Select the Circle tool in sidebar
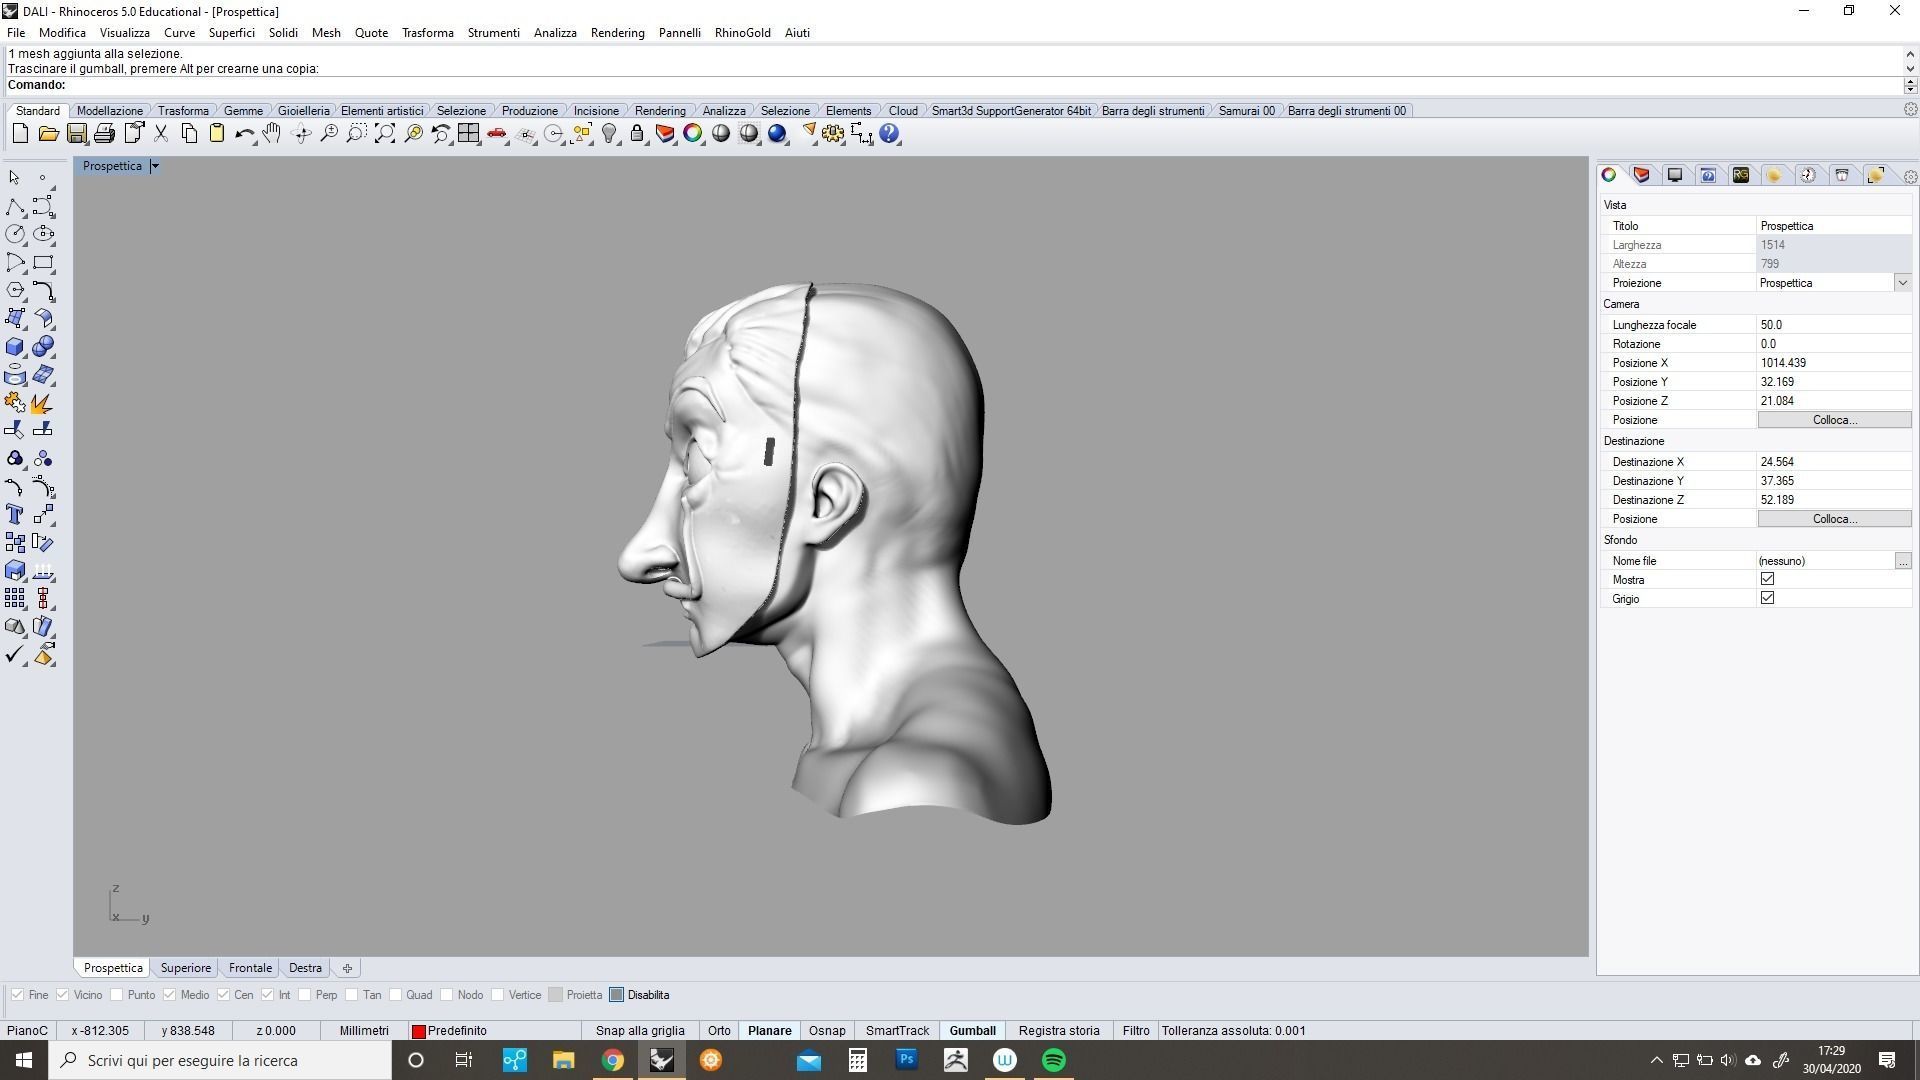 [x=14, y=235]
